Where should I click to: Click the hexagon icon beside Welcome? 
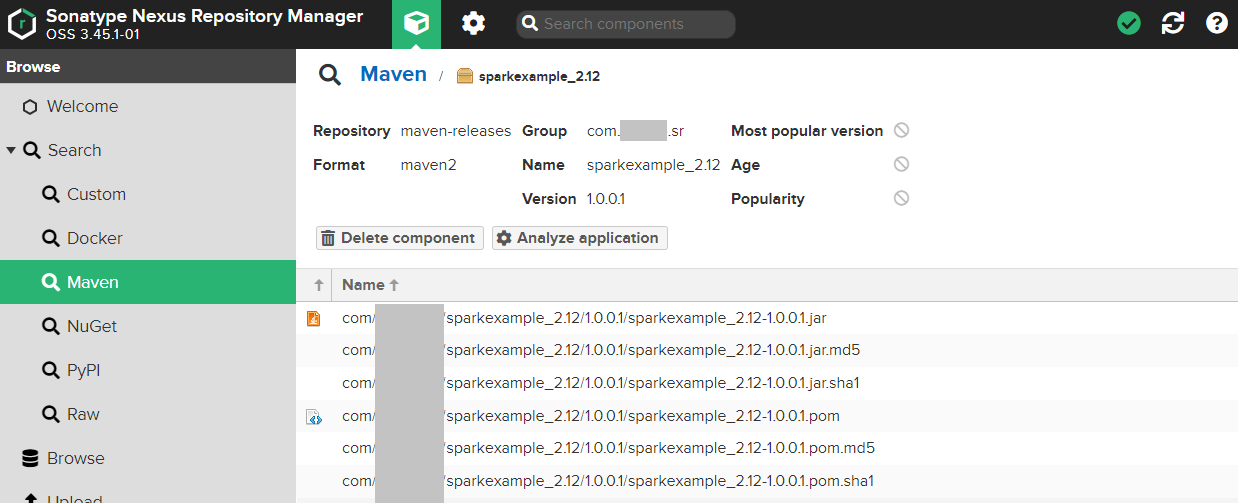(30, 107)
